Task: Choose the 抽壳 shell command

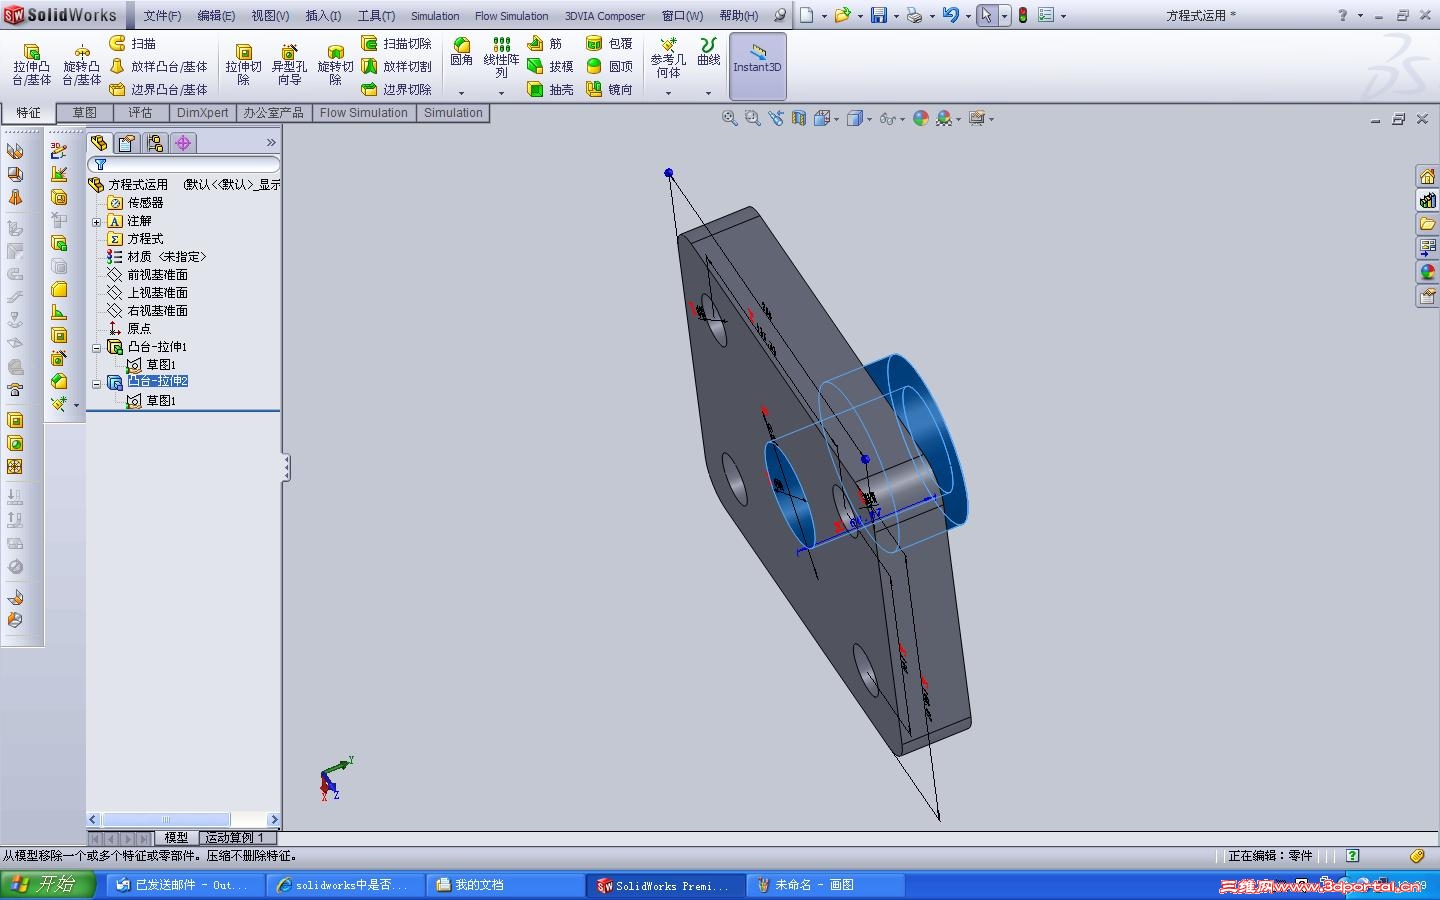Action: click(x=550, y=89)
